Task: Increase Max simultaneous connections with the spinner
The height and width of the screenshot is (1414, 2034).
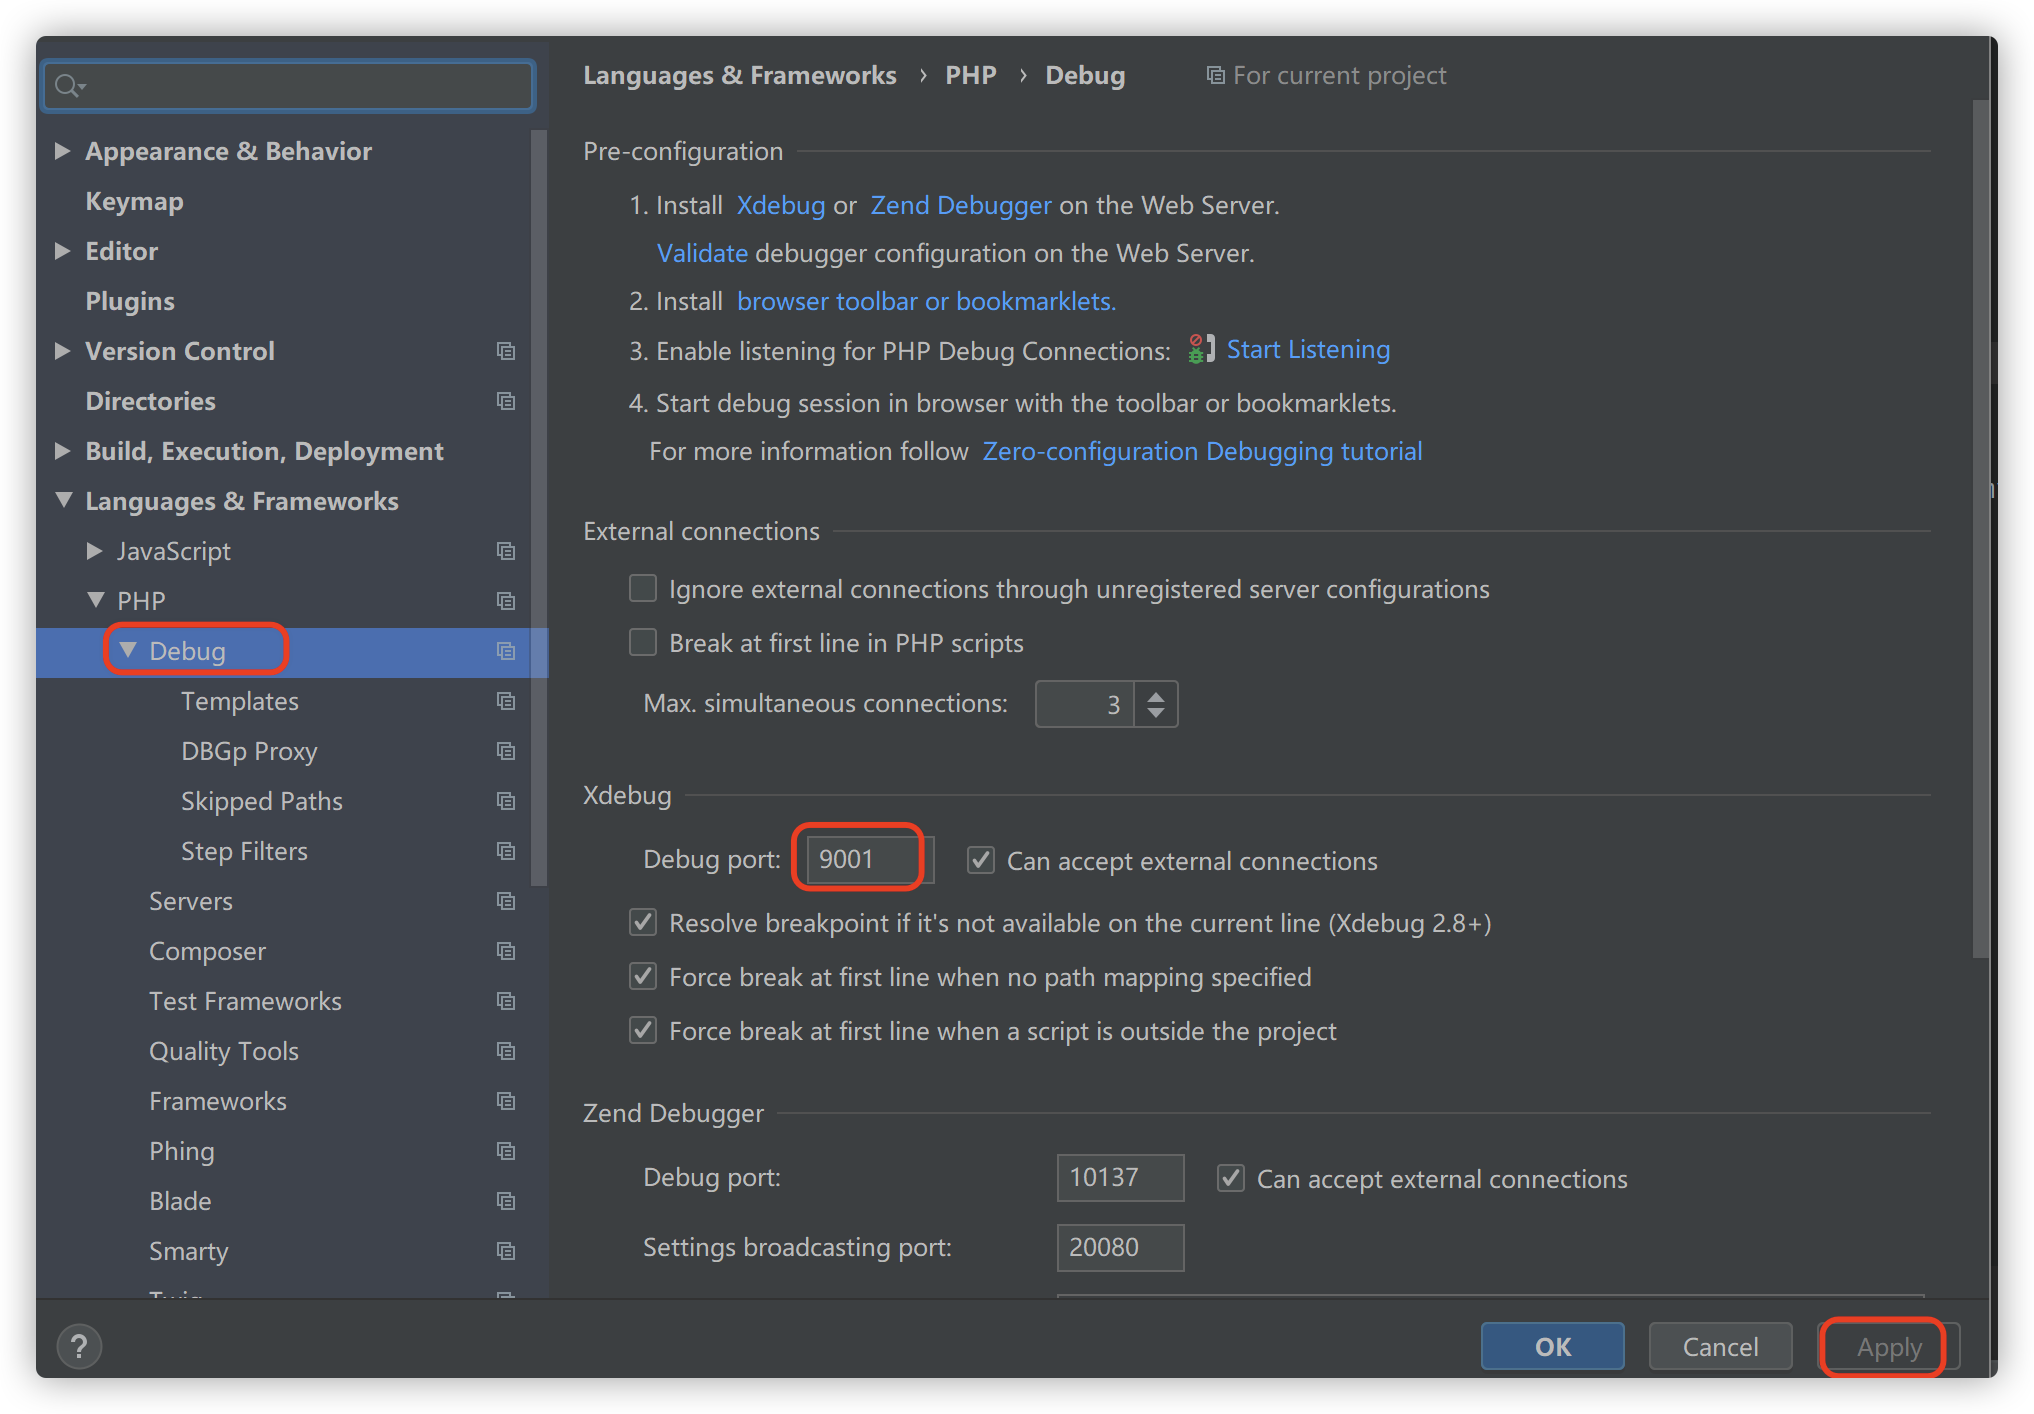Action: pos(1156,695)
